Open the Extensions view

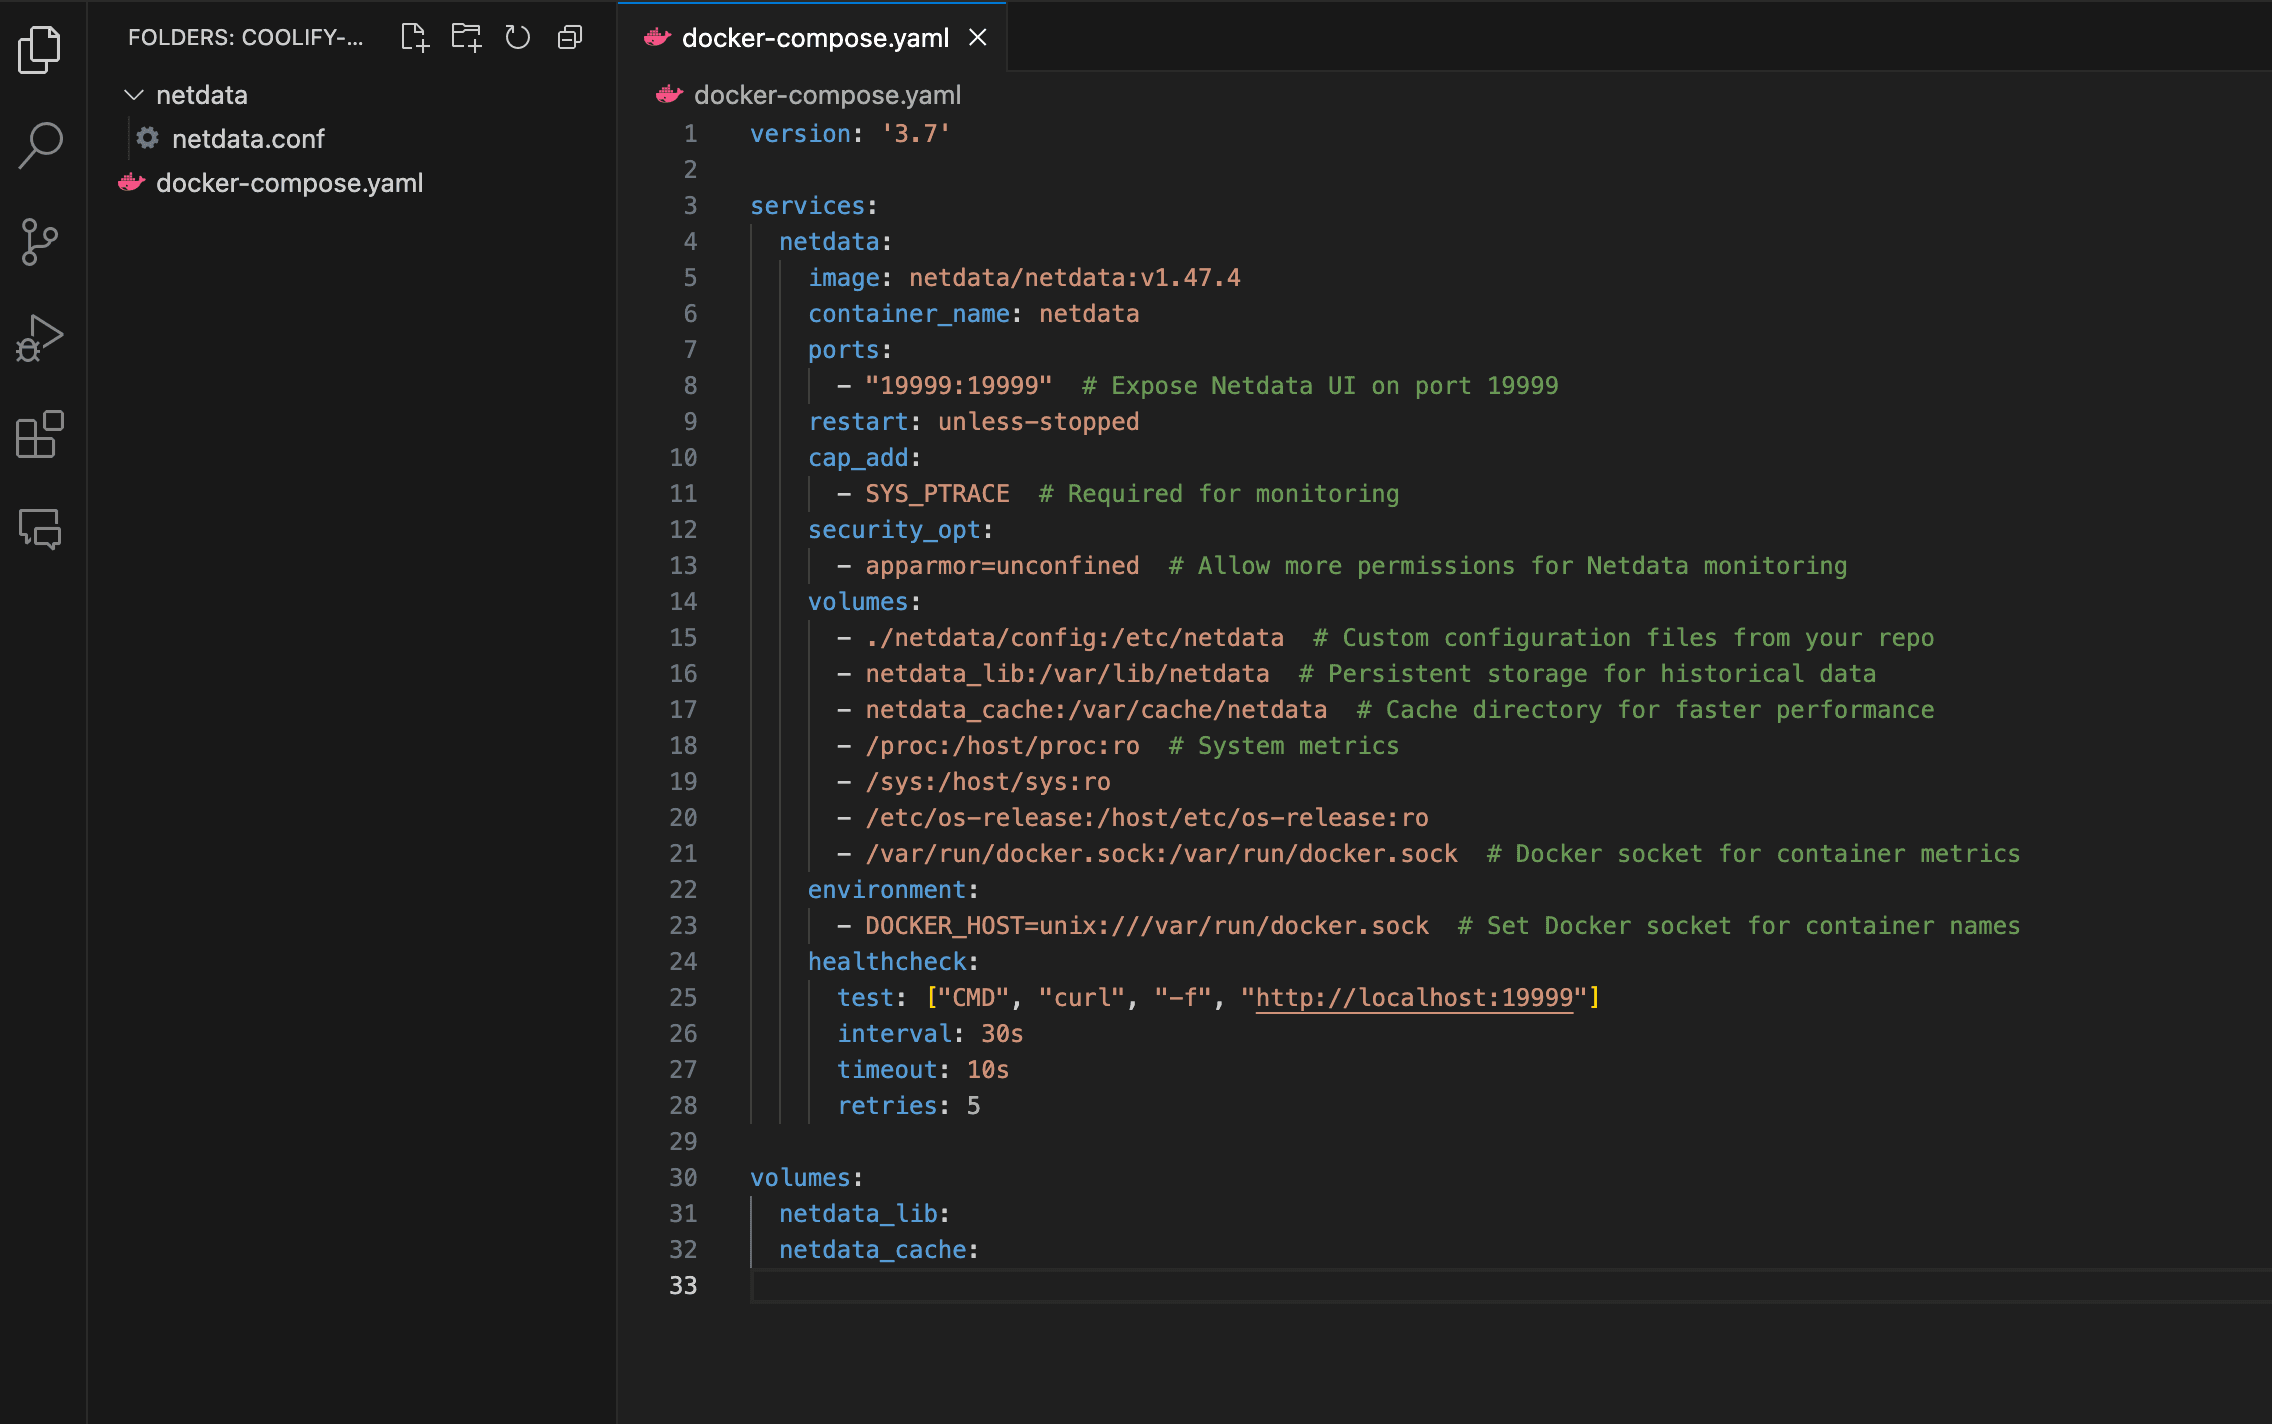40,434
